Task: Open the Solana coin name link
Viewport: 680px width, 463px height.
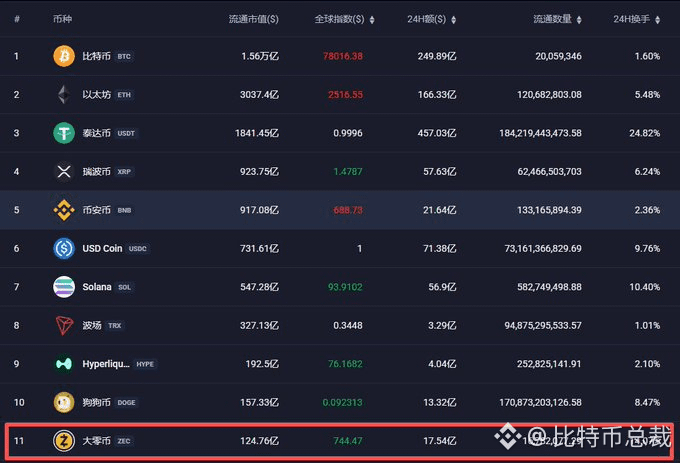Action: click(97, 287)
